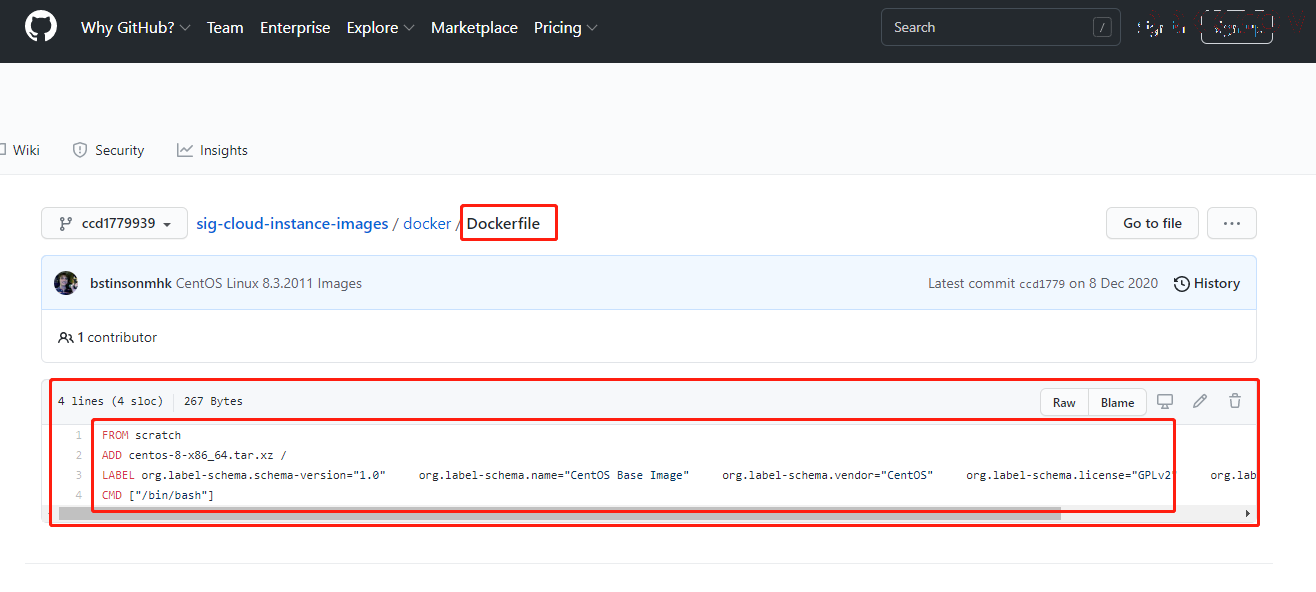Open the Team page
This screenshot has width=1316, height=592.
tap(225, 28)
